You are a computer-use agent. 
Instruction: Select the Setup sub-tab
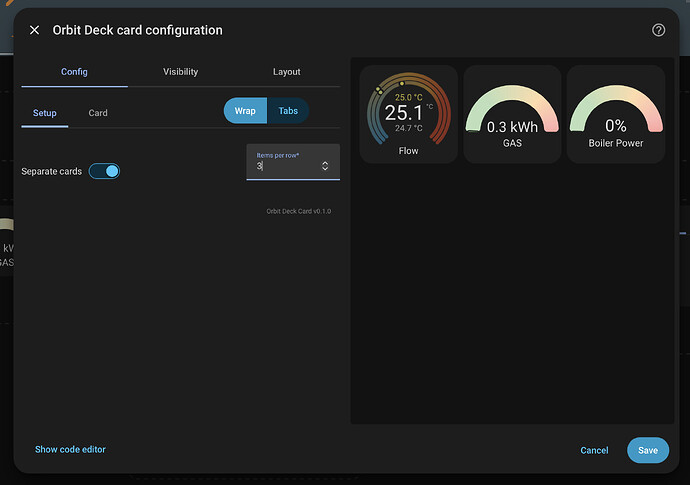(44, 113)
